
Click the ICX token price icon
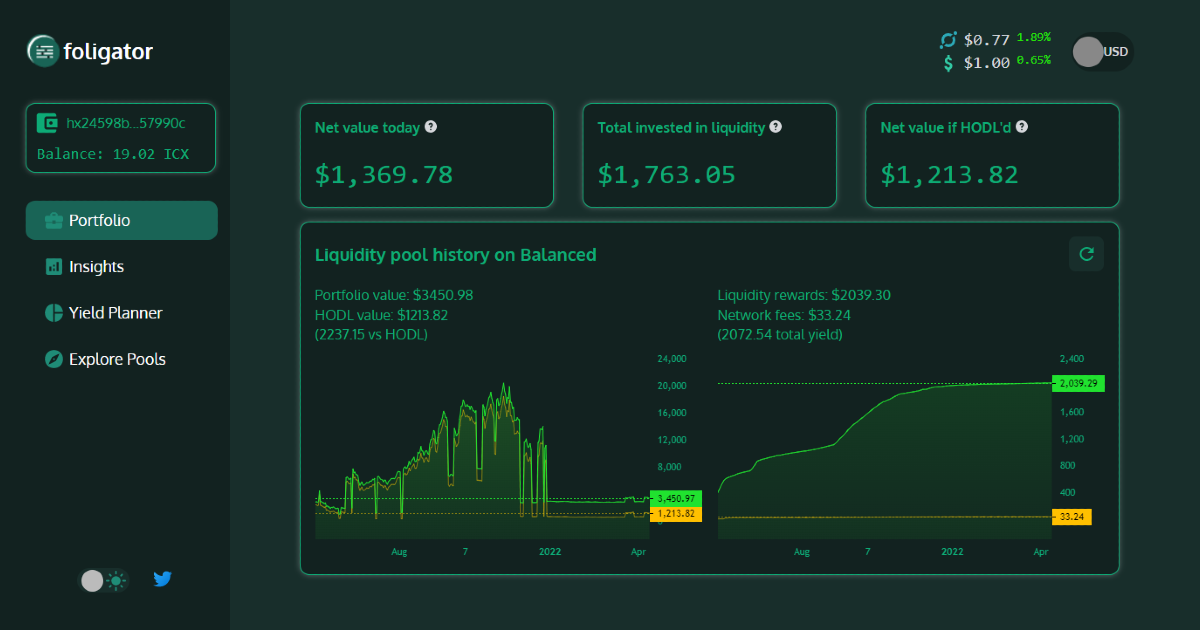click(x=948, y=40)
